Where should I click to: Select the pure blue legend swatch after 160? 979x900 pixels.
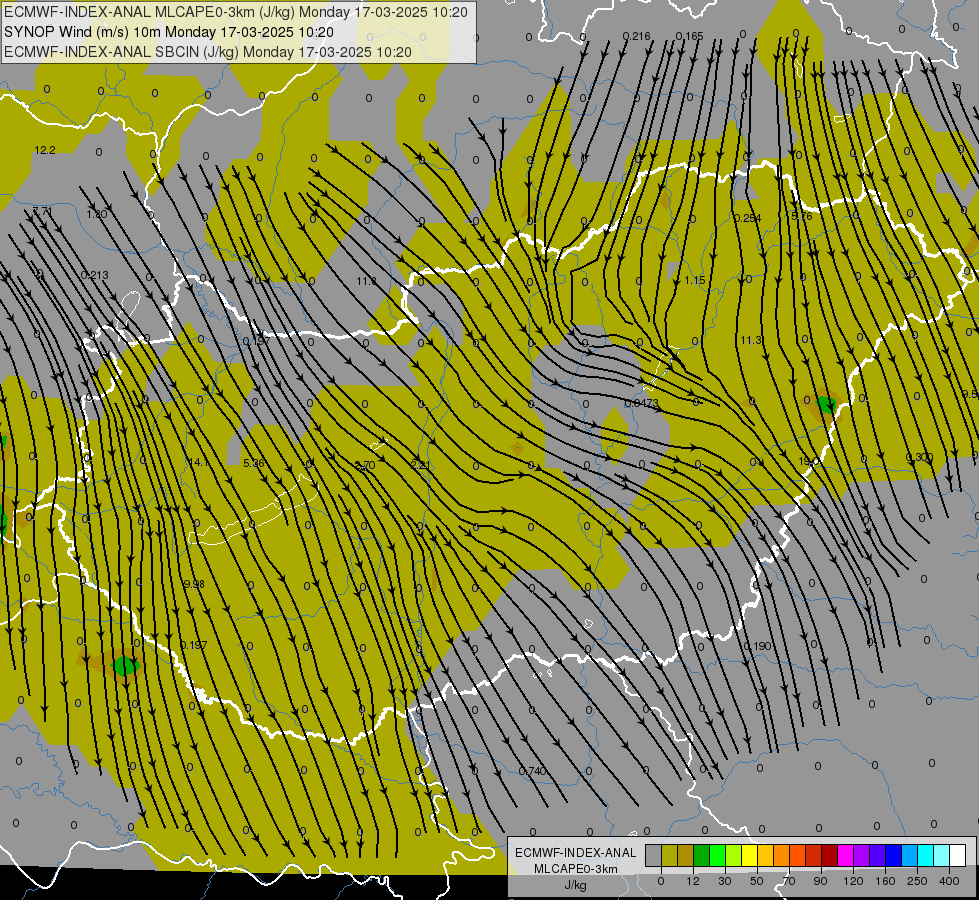click(893, 855)
